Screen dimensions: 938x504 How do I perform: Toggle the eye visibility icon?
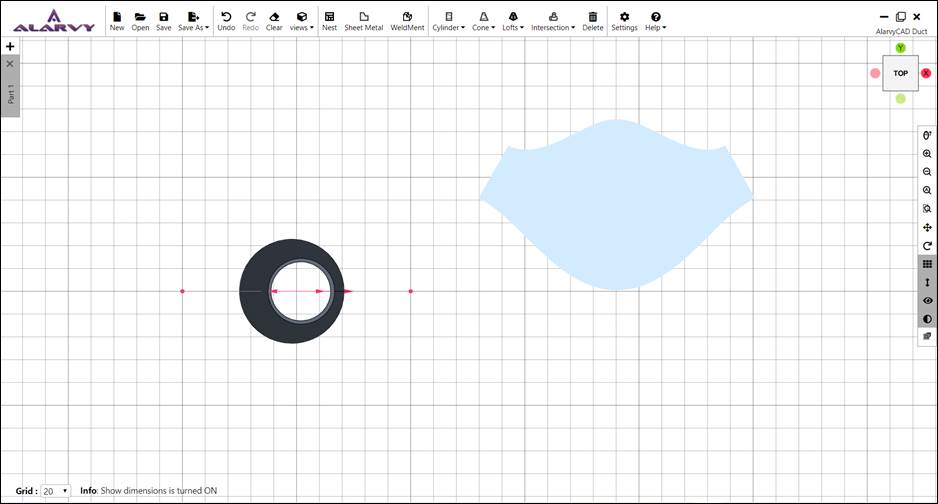(x=927, y=301)
